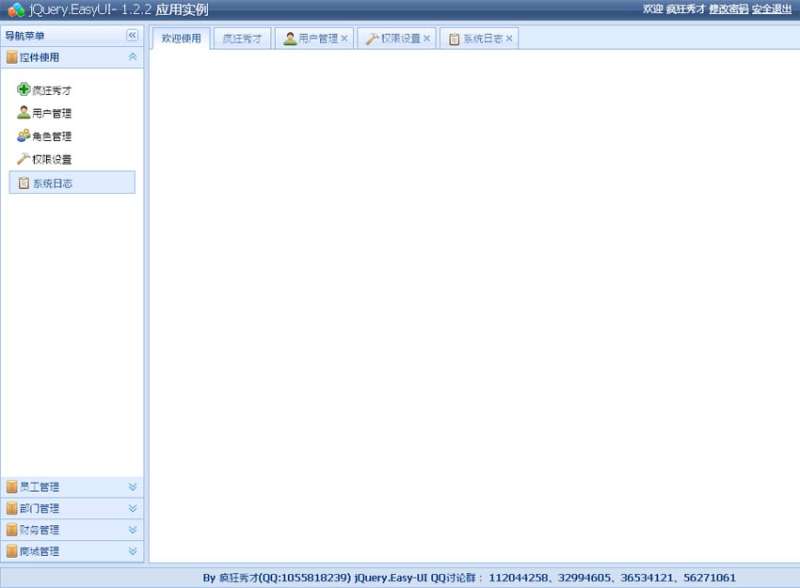The height and width of the screenshot is (588, 800).
Task: Collapse the 导航菜单 navigation panel
Action: [x=132, y=35]
